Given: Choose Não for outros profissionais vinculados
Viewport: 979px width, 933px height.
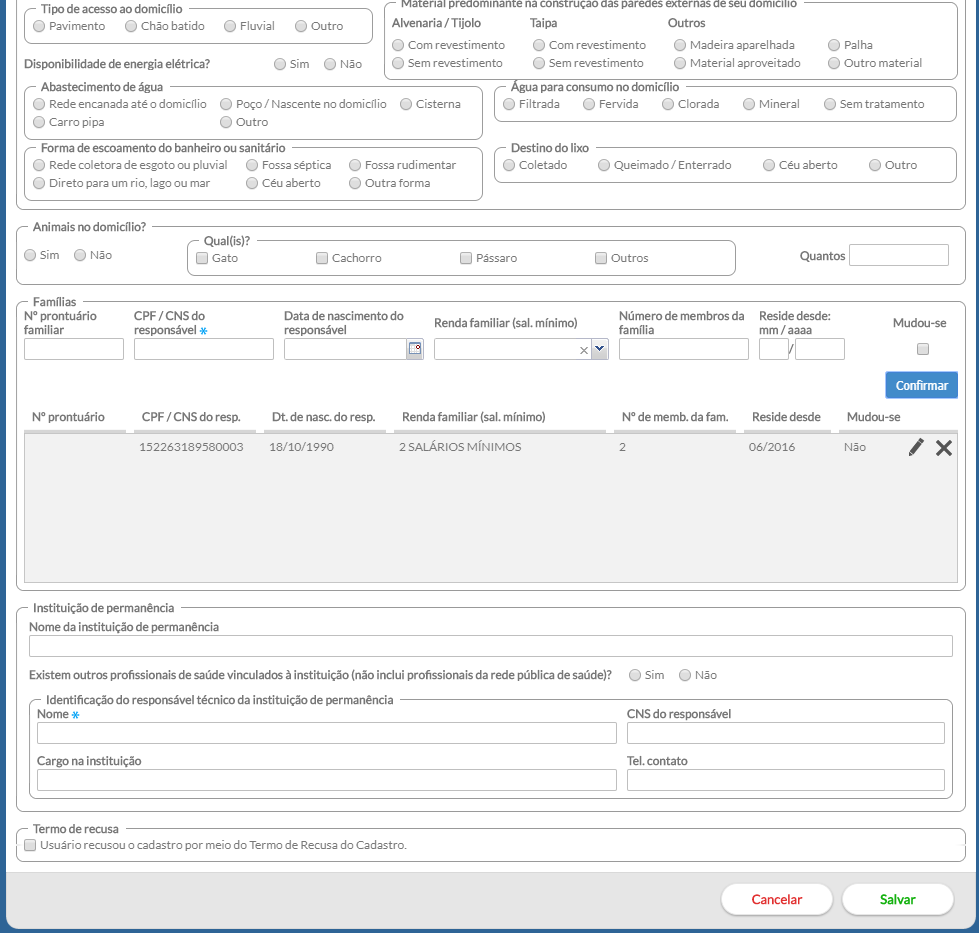Looking at the screenshot, I should point(685,676).
